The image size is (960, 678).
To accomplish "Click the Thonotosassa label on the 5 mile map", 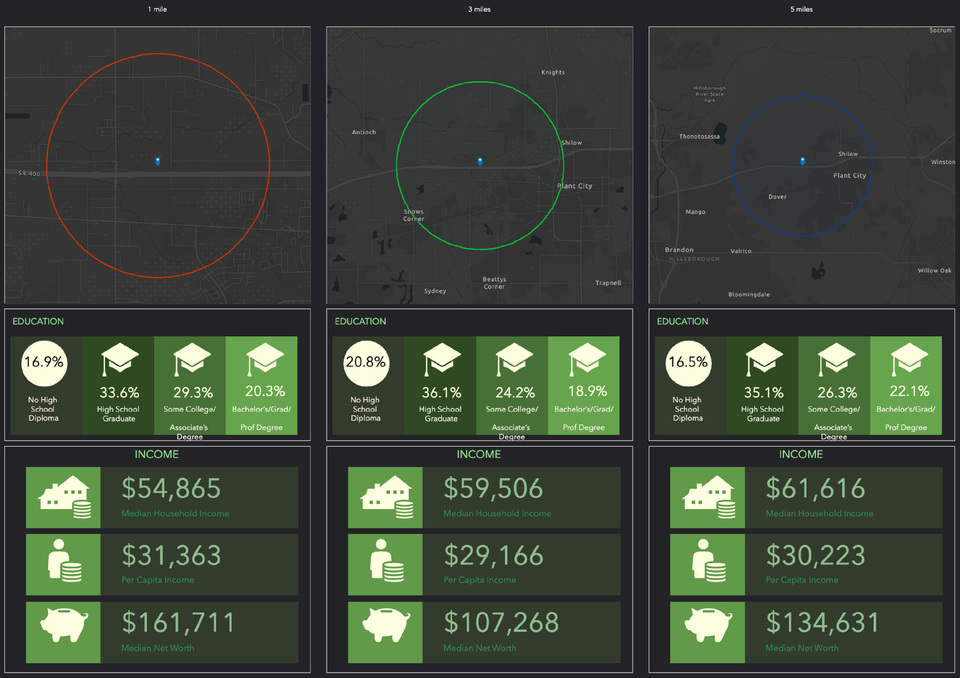I will coord(700,136).
